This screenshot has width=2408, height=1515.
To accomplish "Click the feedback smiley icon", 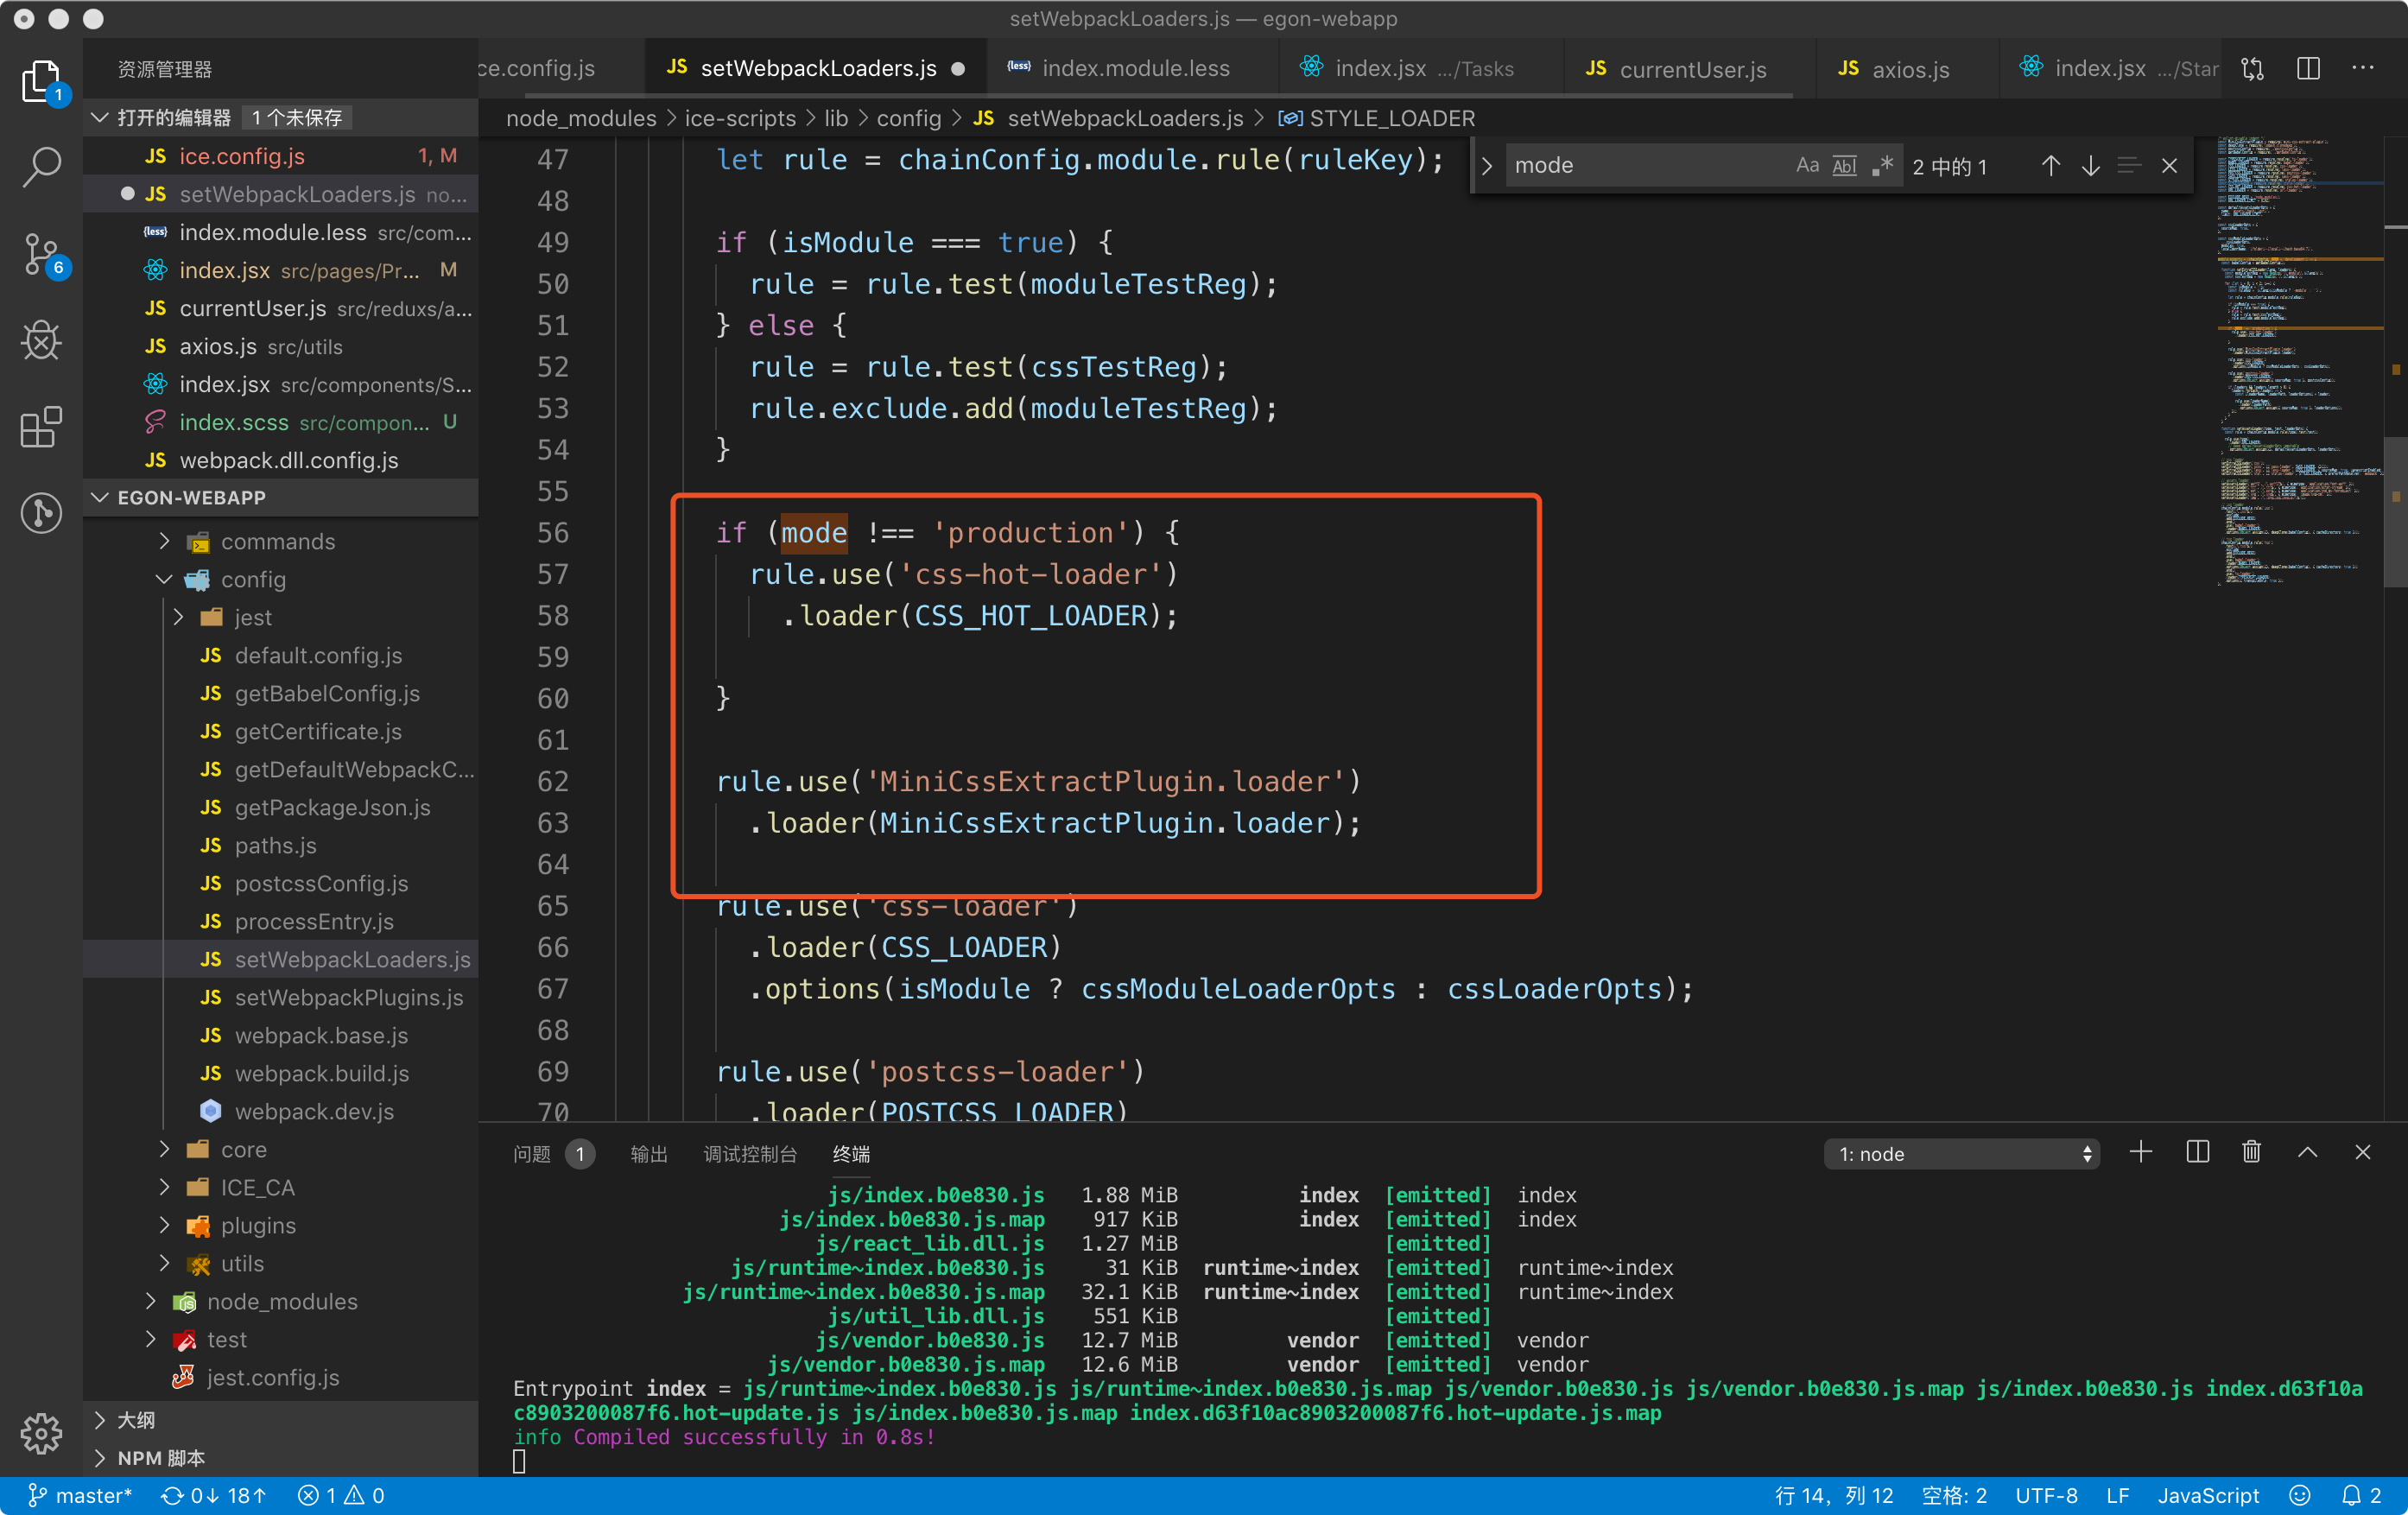I will pyautogui.click(x=2300, y=1495).
